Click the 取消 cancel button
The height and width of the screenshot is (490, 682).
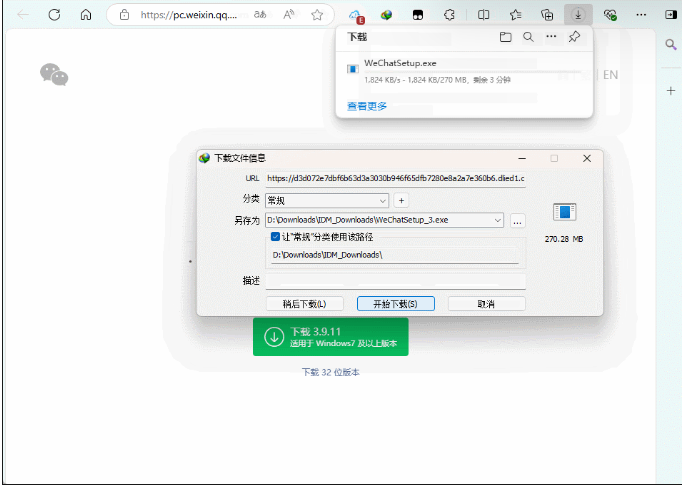click(486, 304)
